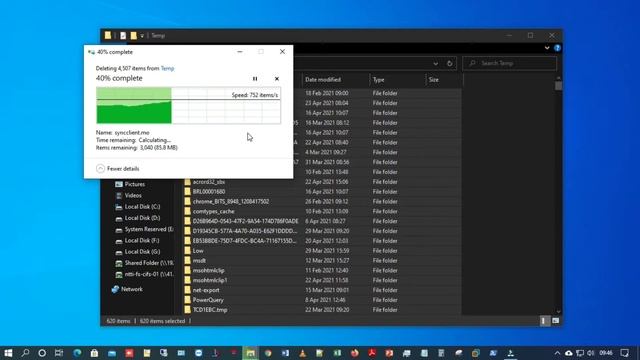The height and width of the screenshot is (360, 640).
Task: Open the System Reserved drive in the sidebar
Action: 149,229
